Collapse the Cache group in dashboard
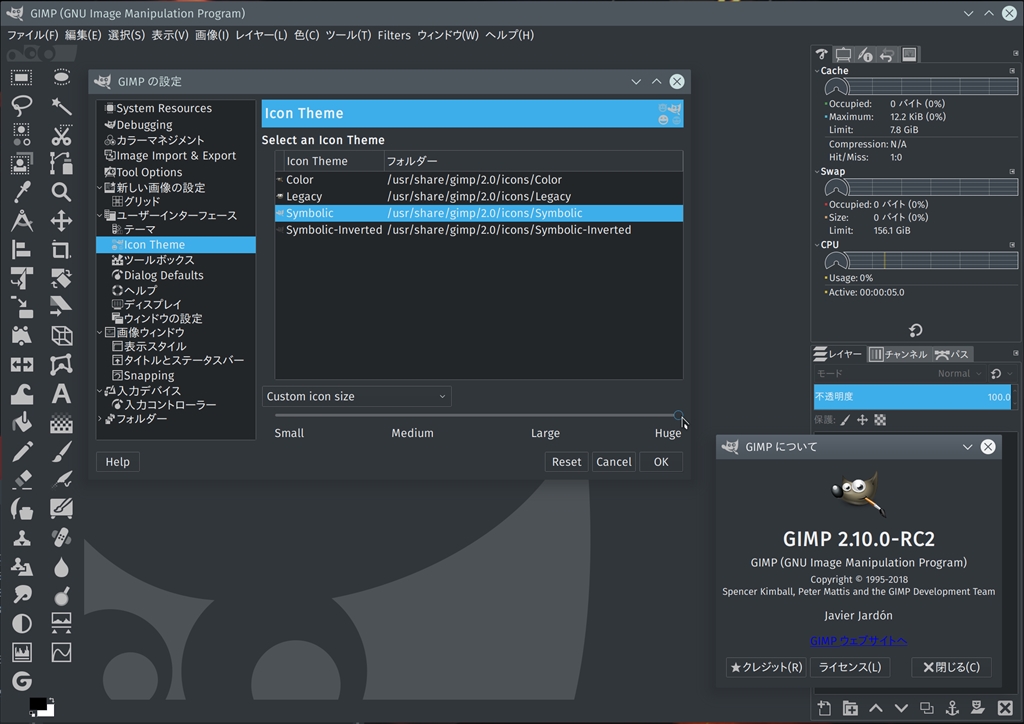The height and width of the screenshot is (724, 1024). point(817,71)
